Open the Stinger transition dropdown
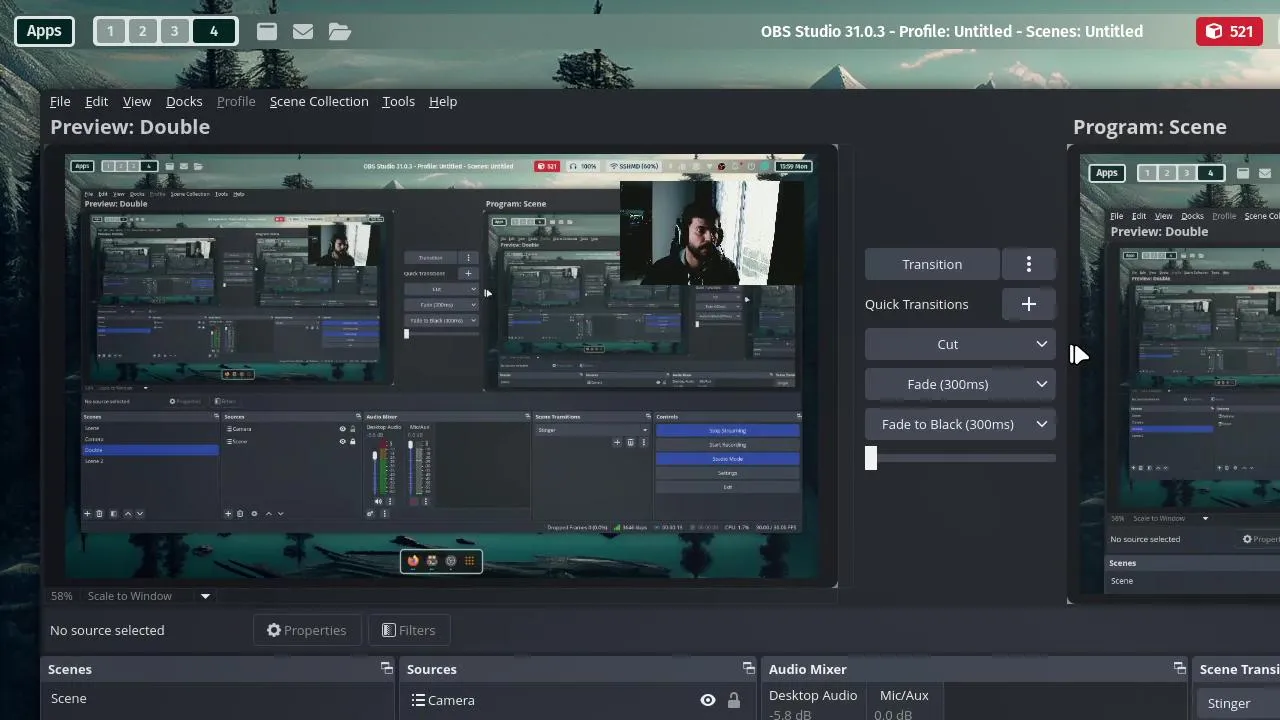This screenshot has height=720, width=1280. [1238, 703]
